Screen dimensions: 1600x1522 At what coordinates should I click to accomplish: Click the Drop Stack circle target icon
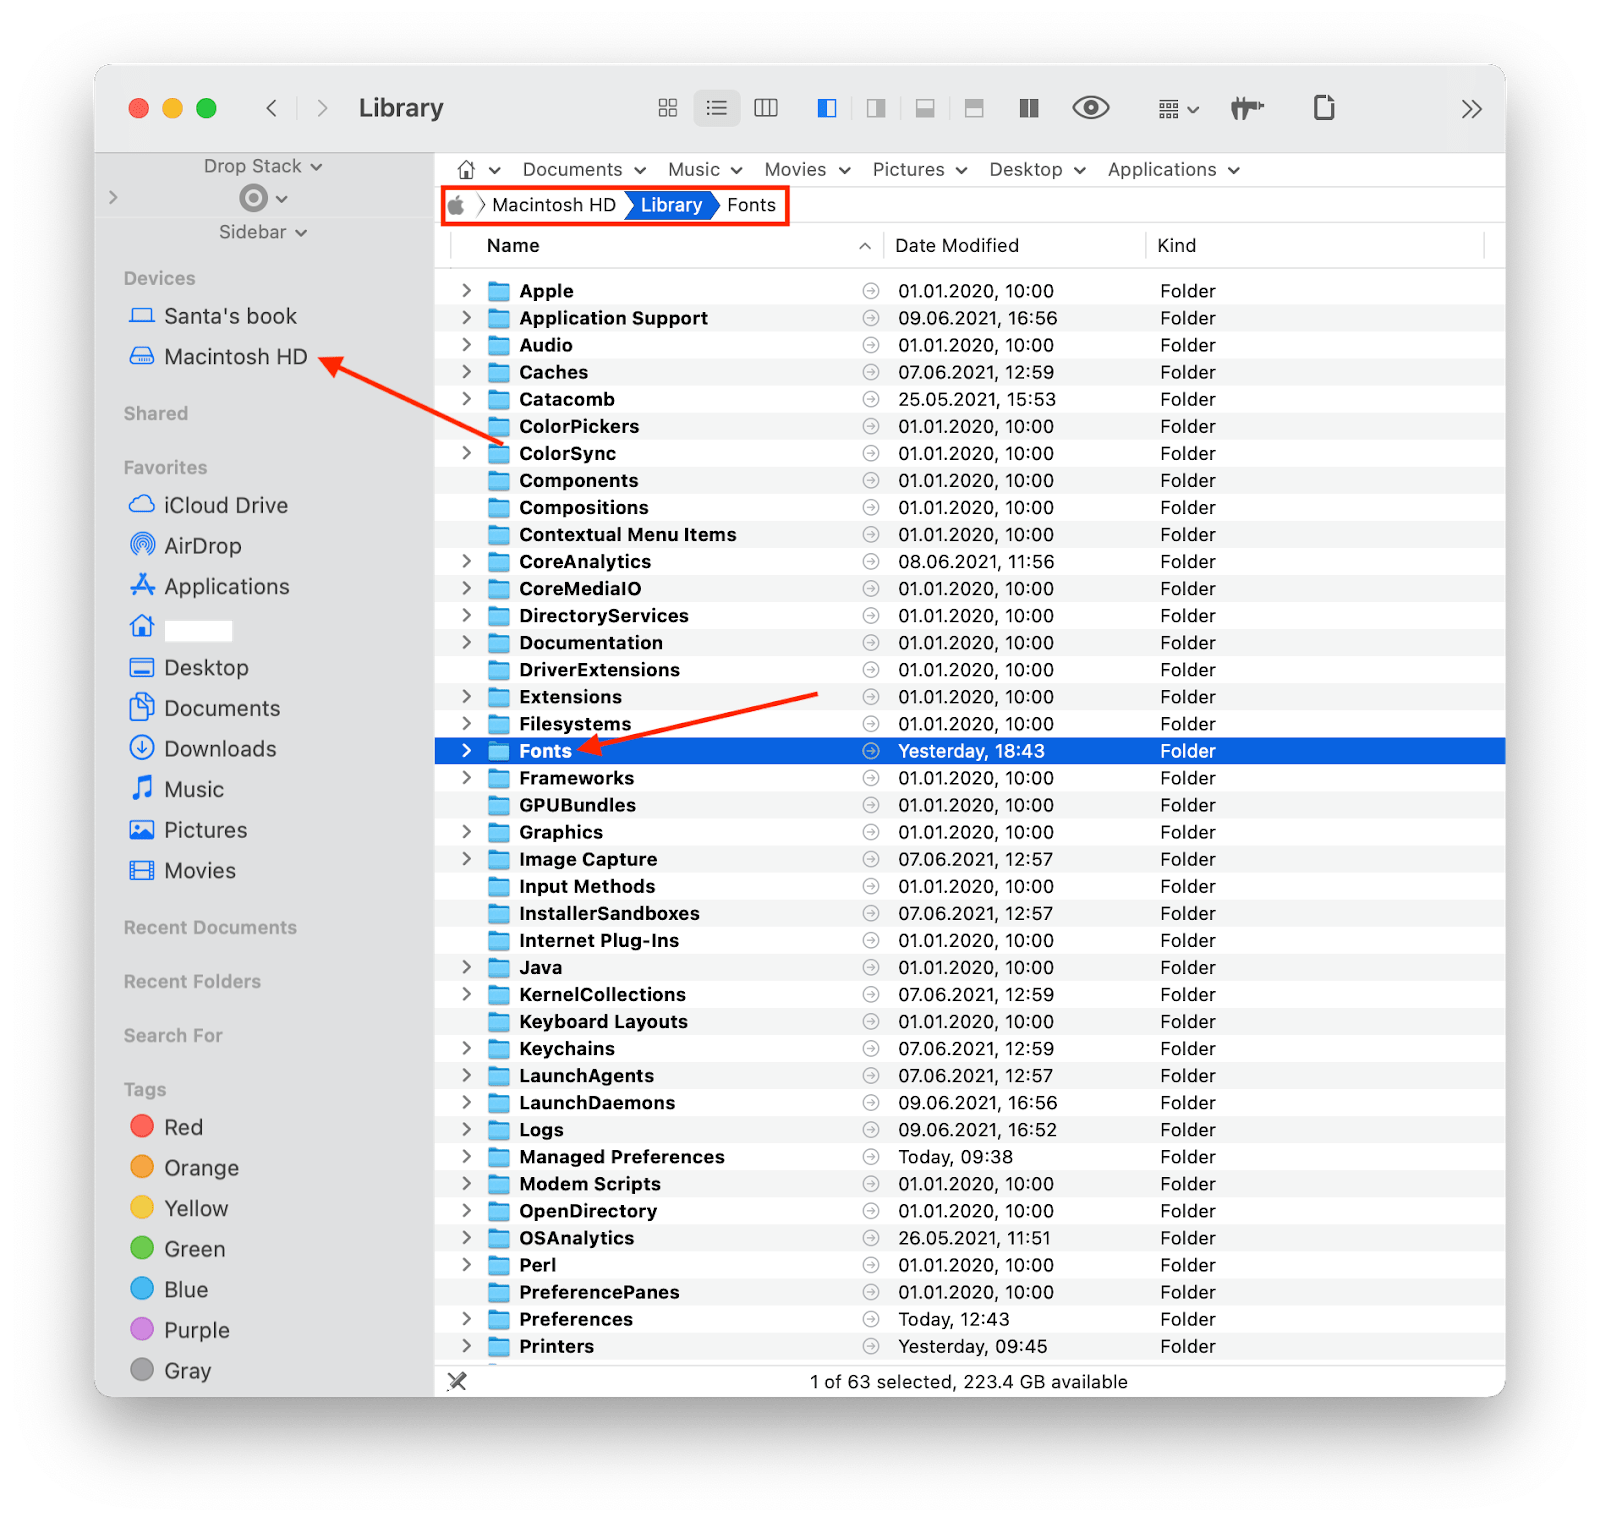point(254,198)
